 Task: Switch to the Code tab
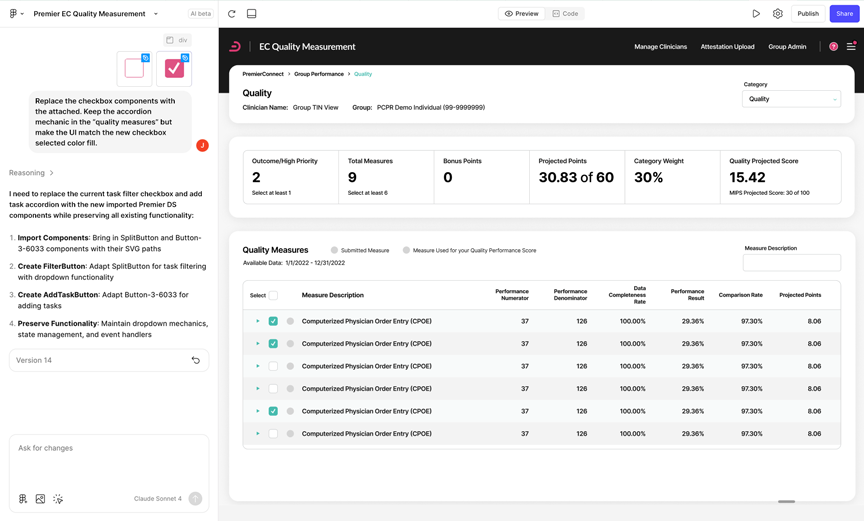point(565,14)
